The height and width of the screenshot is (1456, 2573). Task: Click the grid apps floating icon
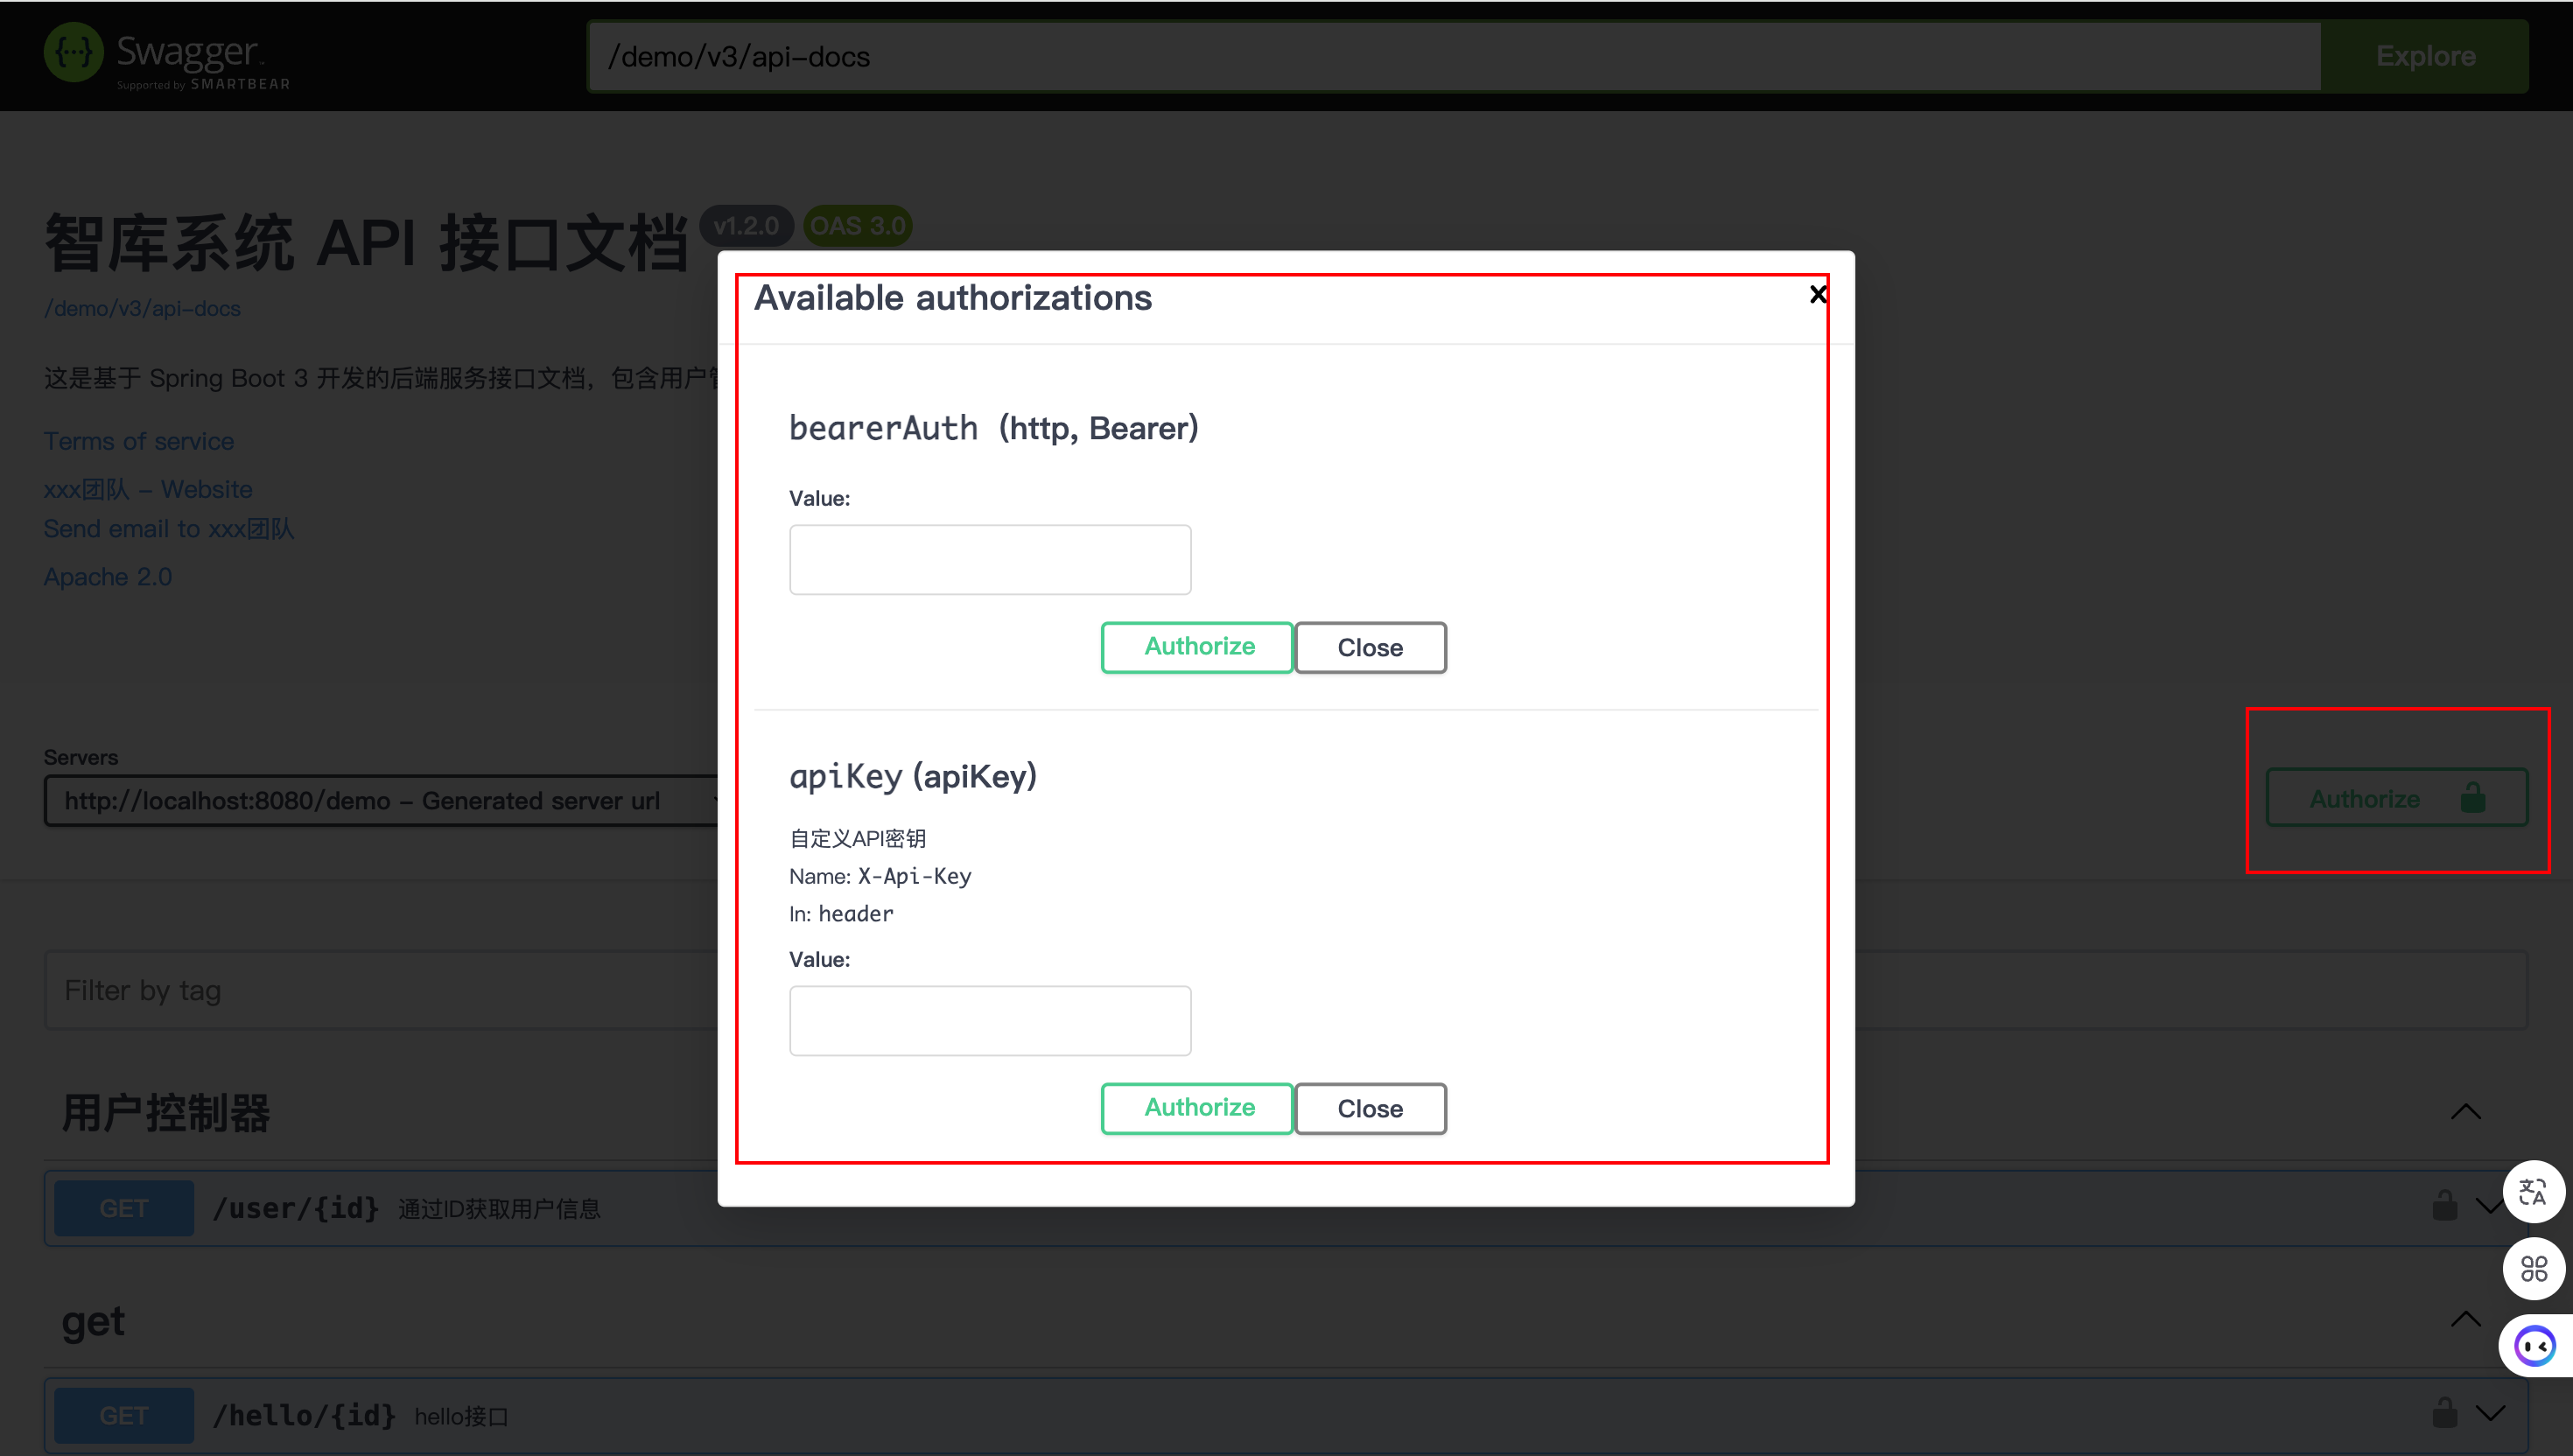(2533, 1270)
